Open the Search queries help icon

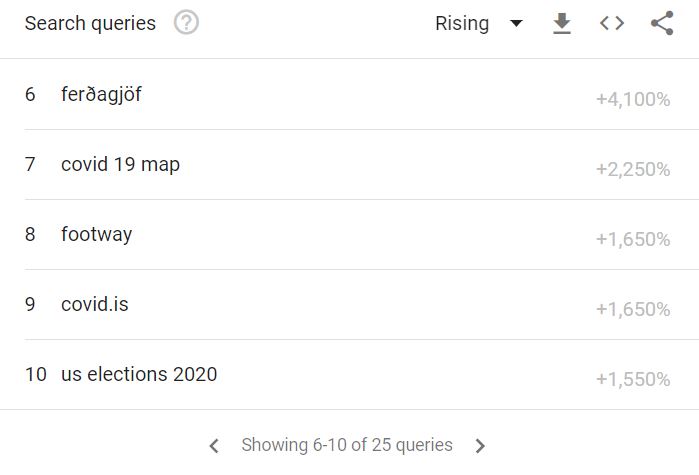coord(186,23)
